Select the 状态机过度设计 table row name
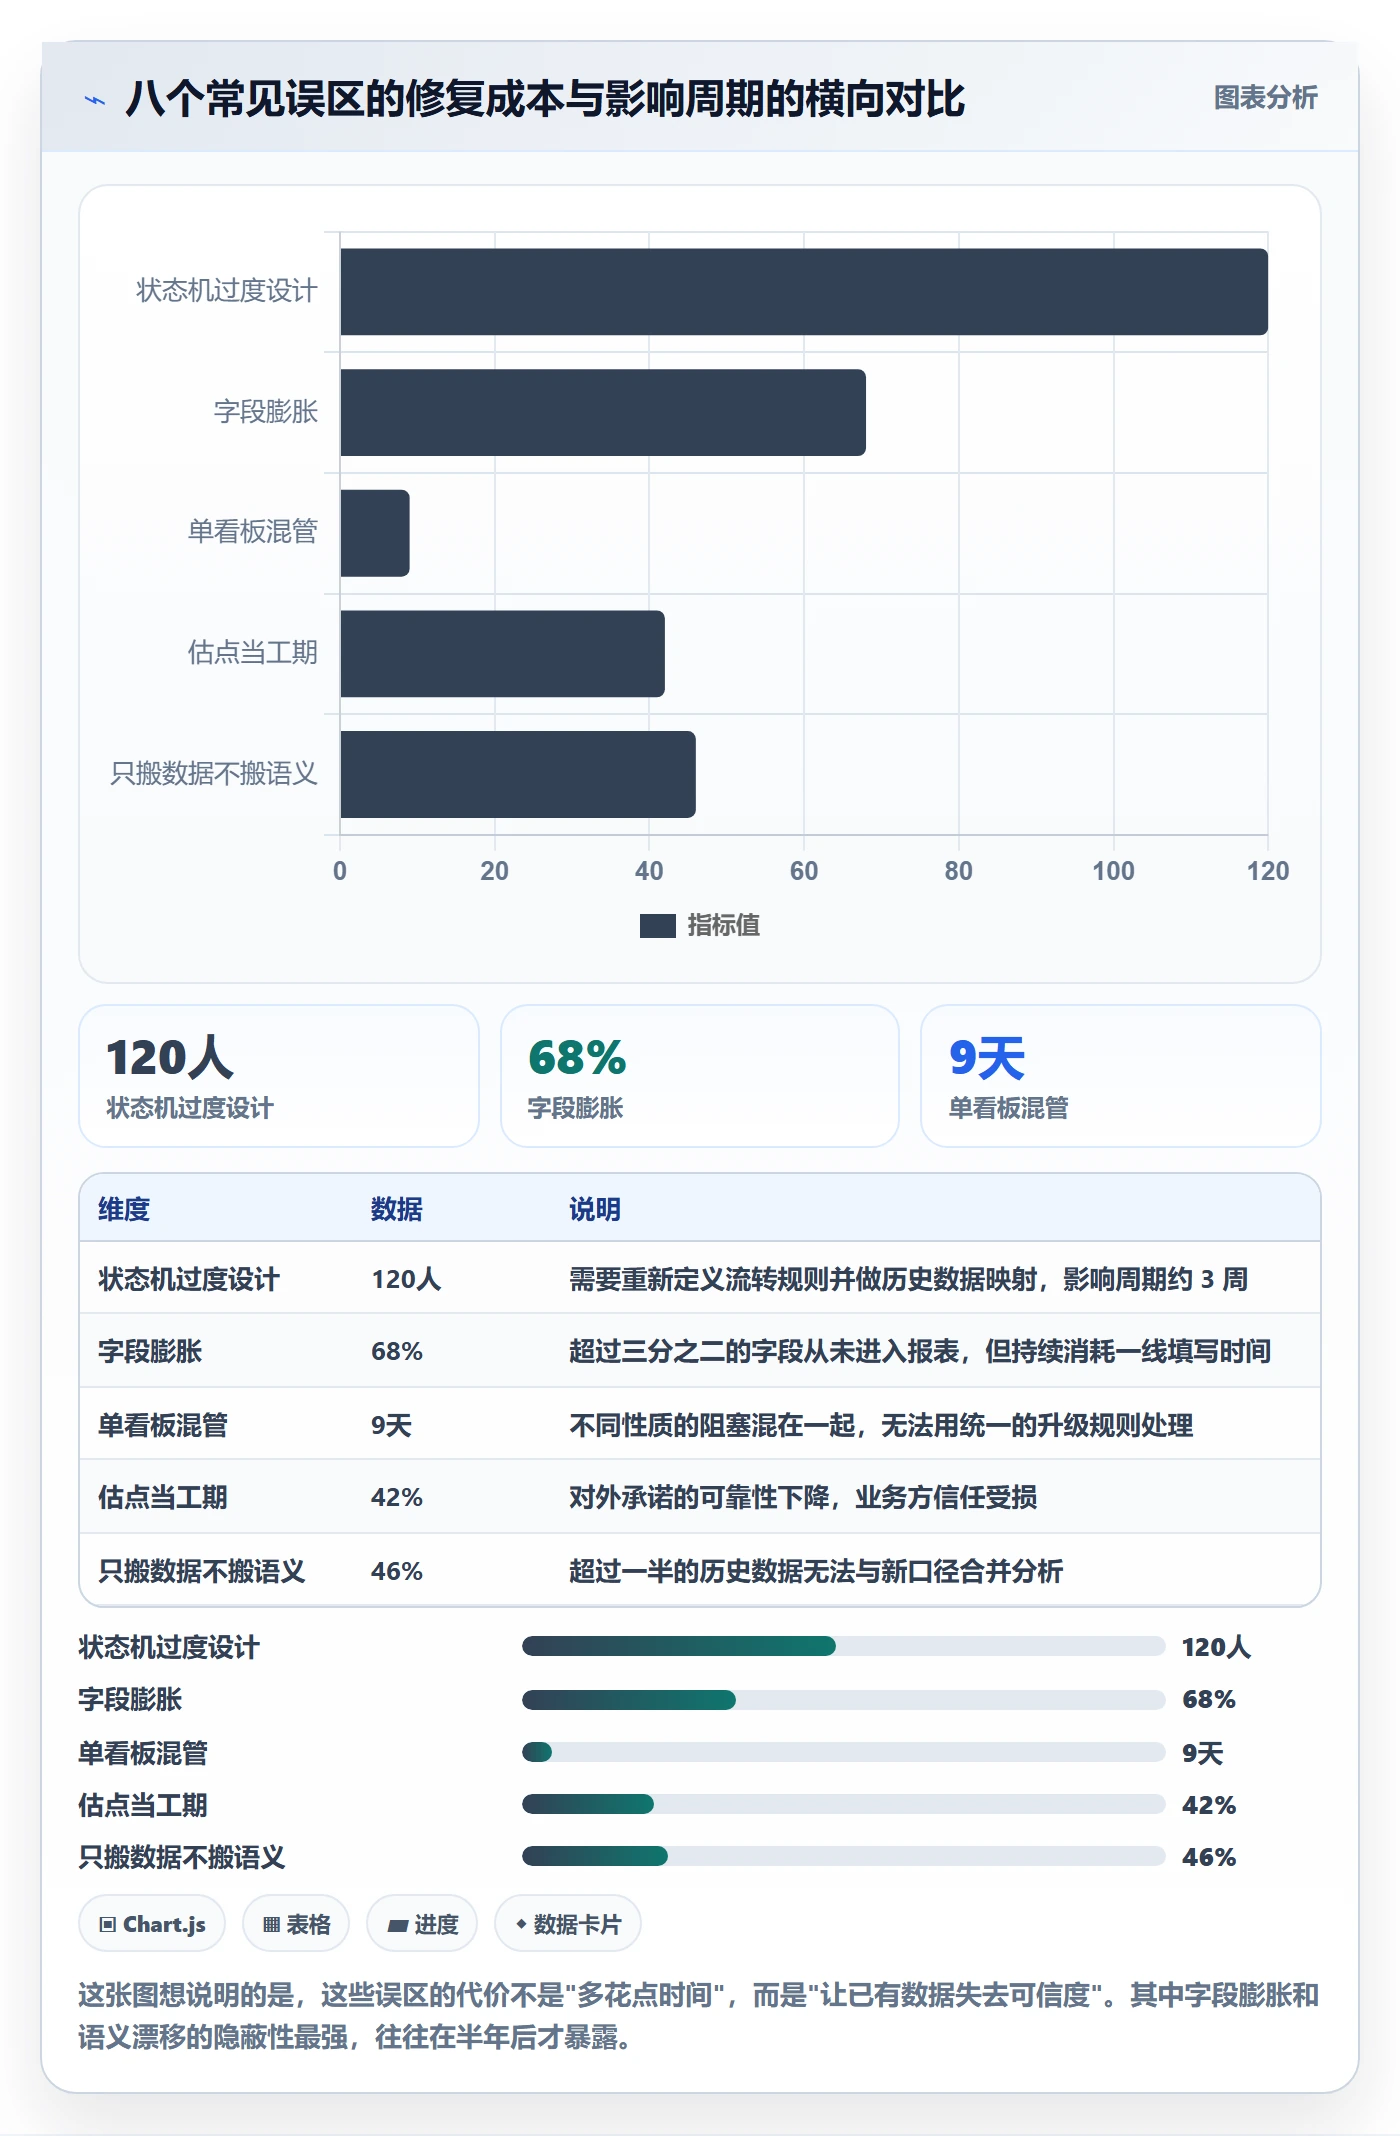The width and height of the screenshot is (1400, 2136). coord(189,1279)
